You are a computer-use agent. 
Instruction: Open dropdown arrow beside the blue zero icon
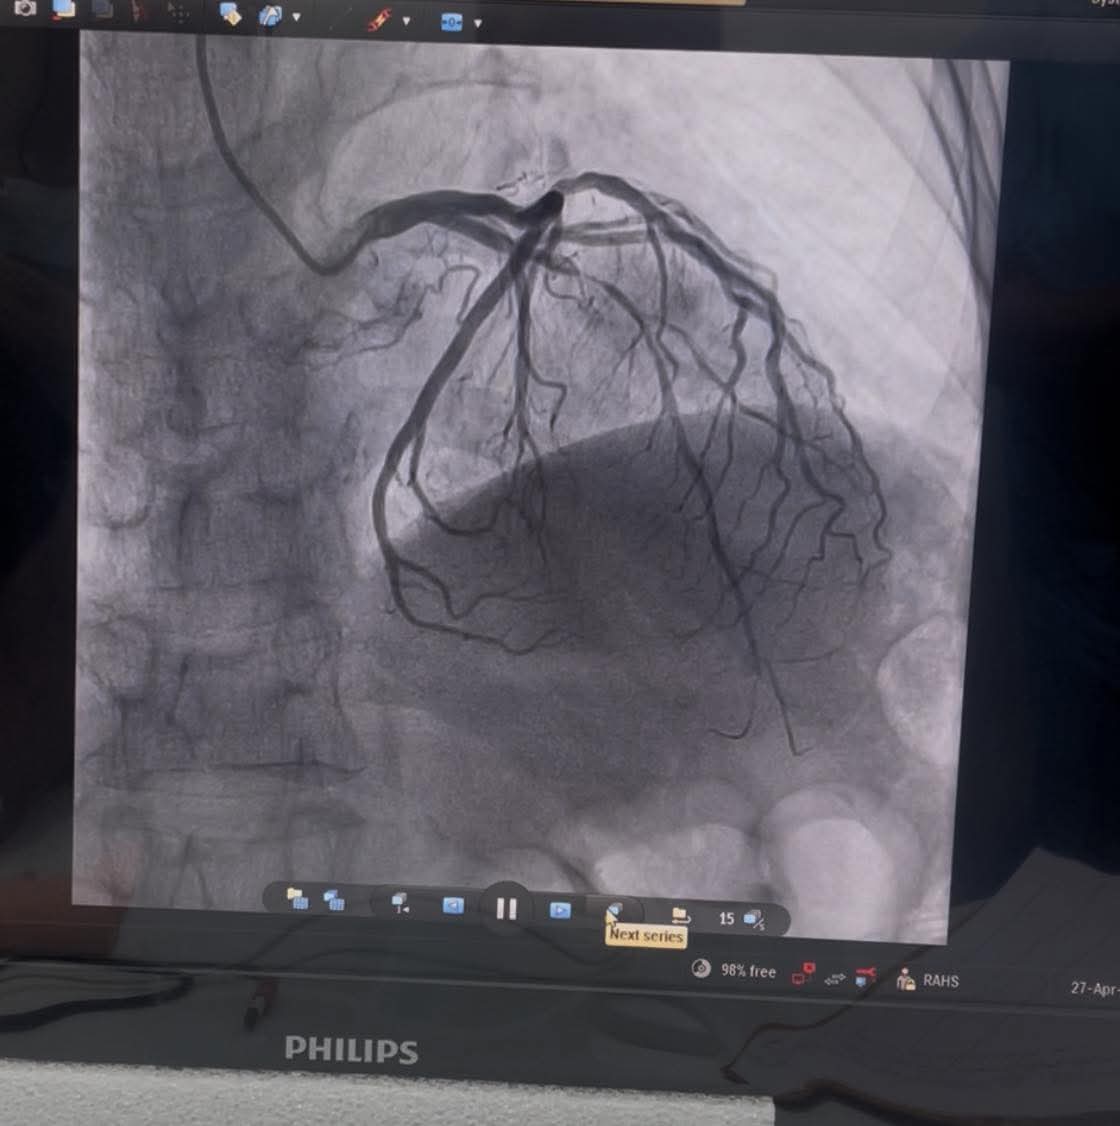click(x=478, y=23)
